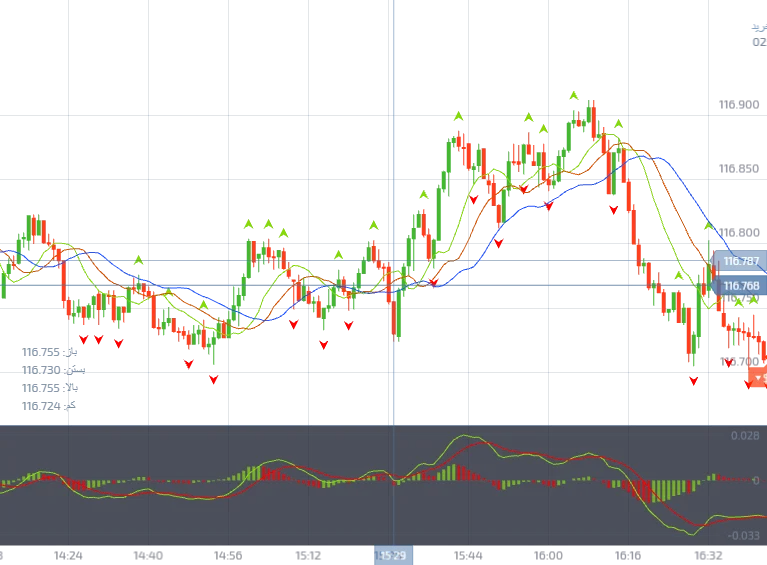
Task: Click the 14:40 time axis label
Action: coord(148,555)
